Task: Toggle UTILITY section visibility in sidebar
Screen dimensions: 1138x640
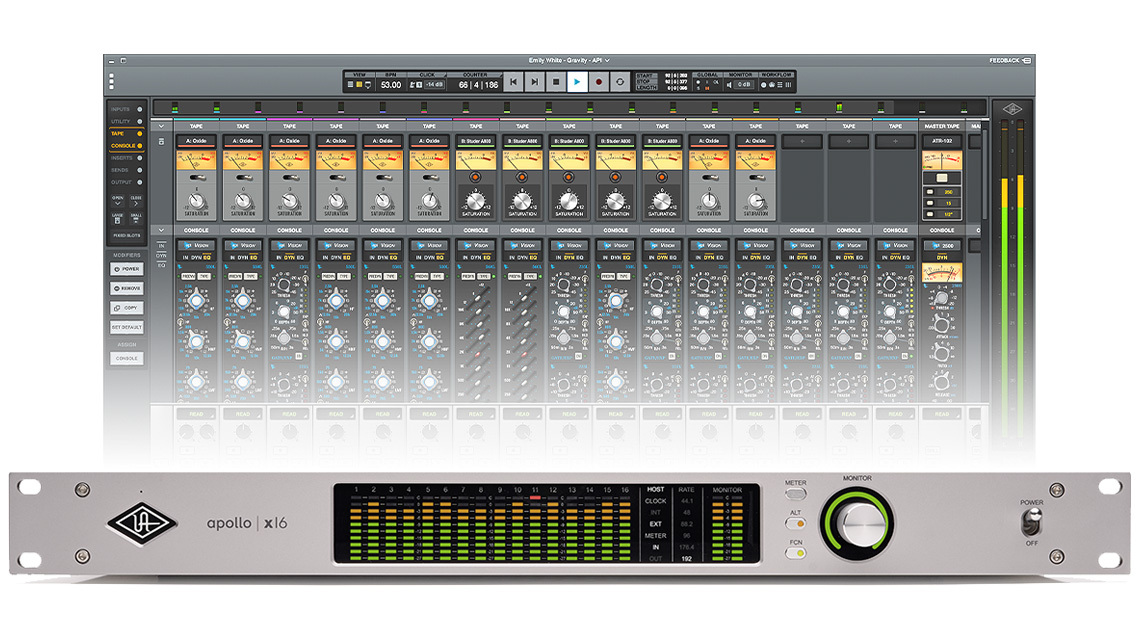Action: click(x=140, y=121)
